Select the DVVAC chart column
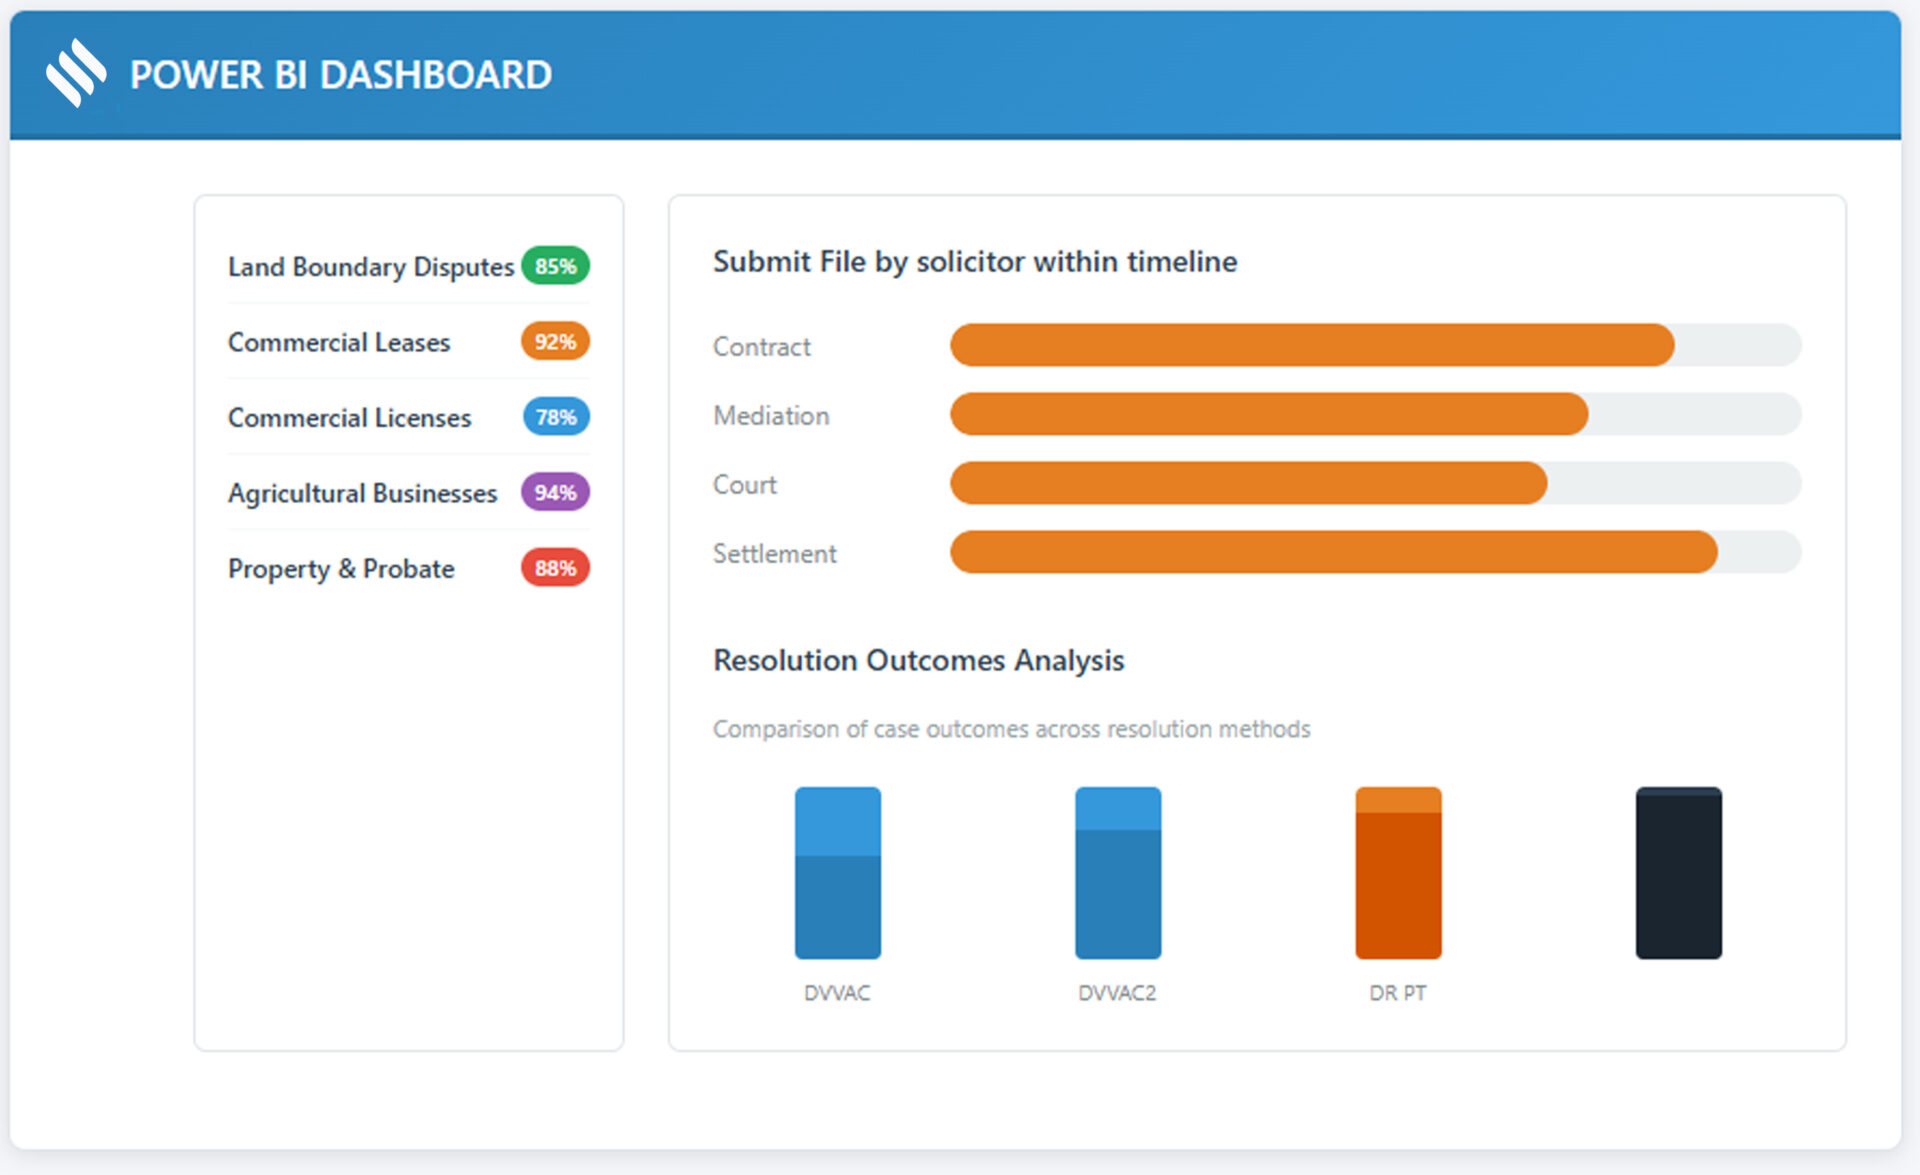The height and width of the screenshot is (1175, 1920). [838, 873]
